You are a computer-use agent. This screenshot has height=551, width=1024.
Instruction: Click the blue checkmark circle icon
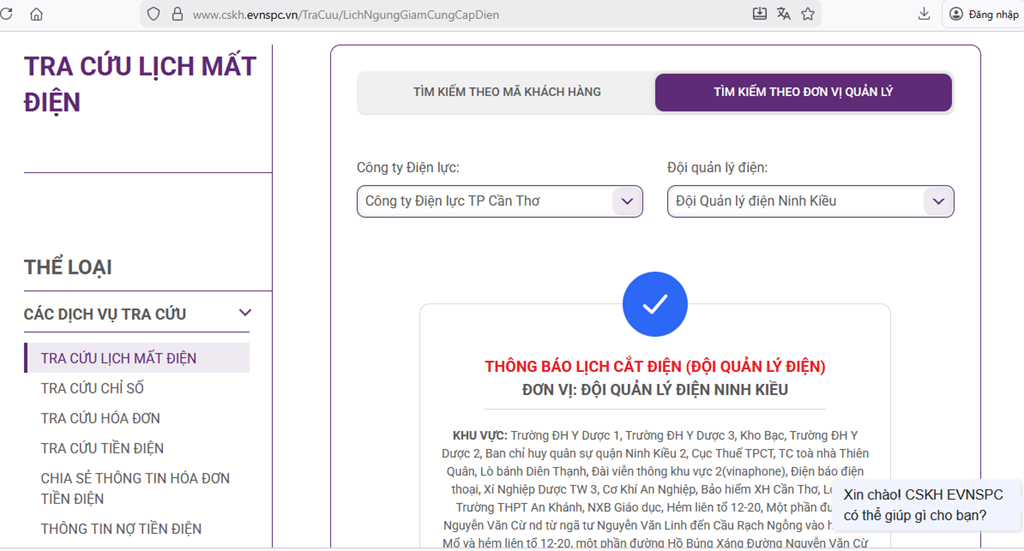pyautogui.click(x=654, y=304)
